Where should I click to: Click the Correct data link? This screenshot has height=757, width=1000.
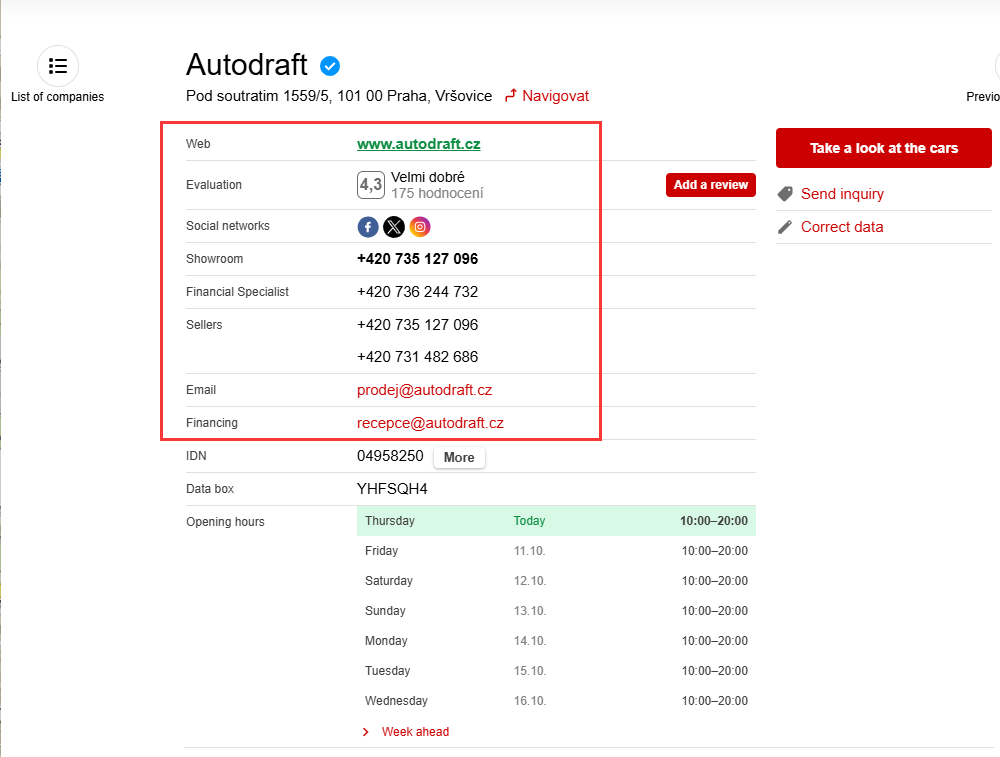point(842,227)
